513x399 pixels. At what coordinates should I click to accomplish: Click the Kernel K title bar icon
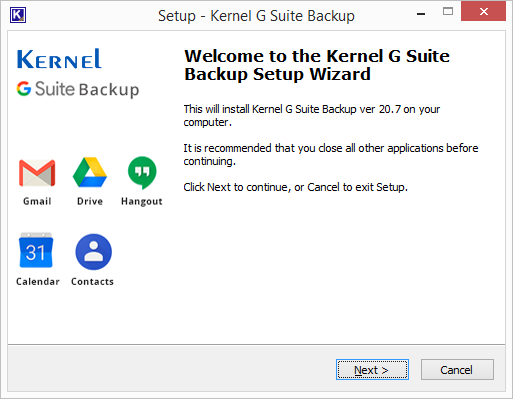[x=18, y=15]
